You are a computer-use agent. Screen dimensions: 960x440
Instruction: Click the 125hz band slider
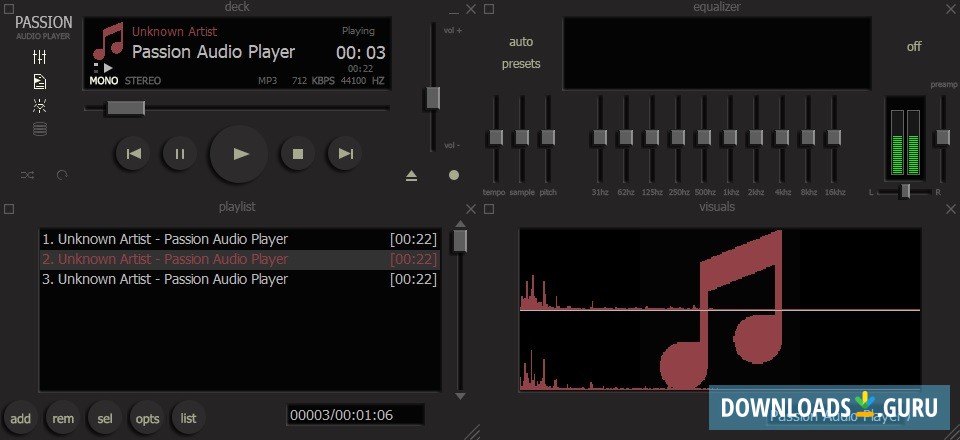coord(652,138)
